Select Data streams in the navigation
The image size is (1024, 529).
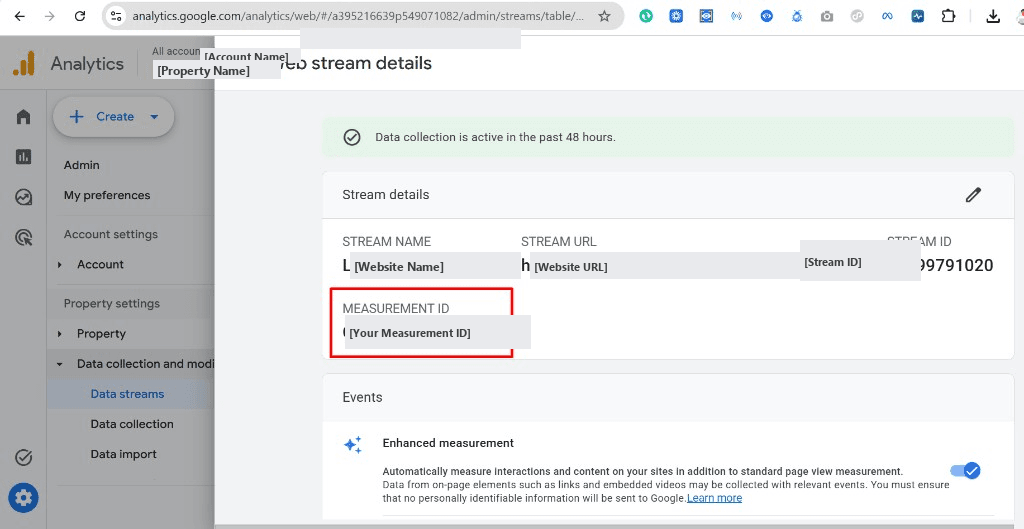[x=127, y=394]
